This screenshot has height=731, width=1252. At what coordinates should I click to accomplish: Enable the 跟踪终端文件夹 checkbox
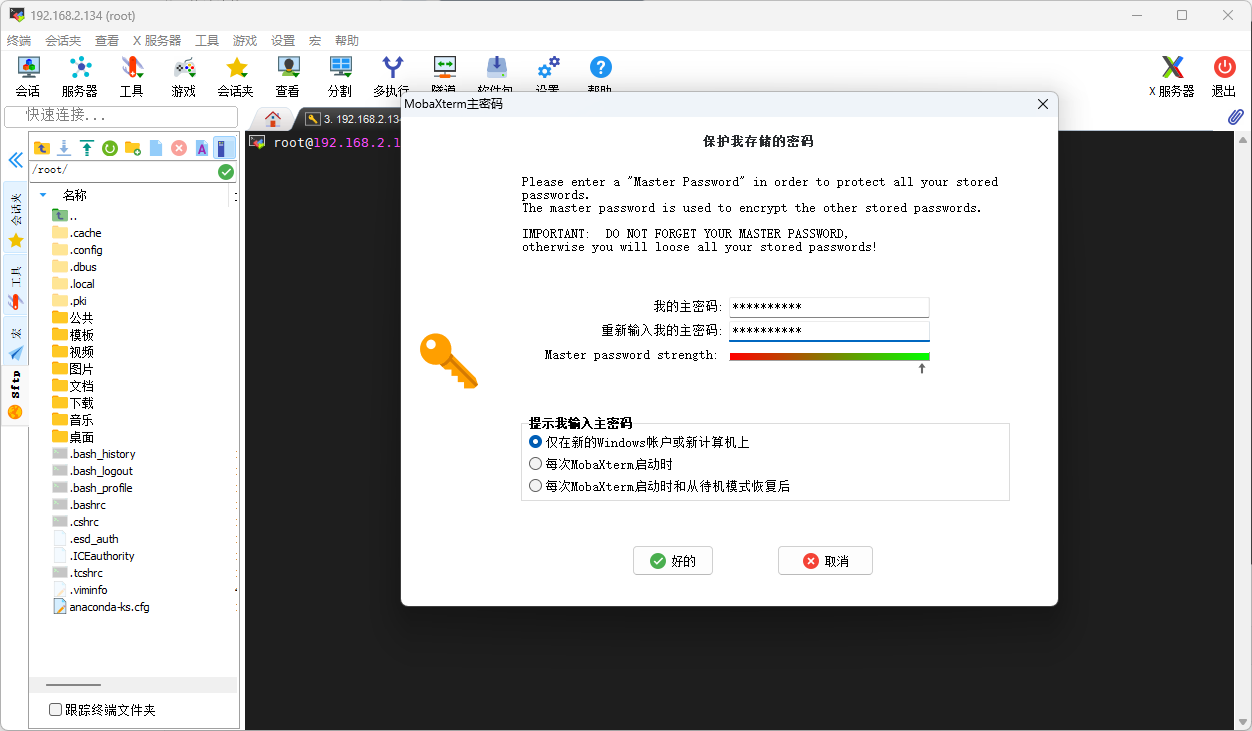pos(56,710)
